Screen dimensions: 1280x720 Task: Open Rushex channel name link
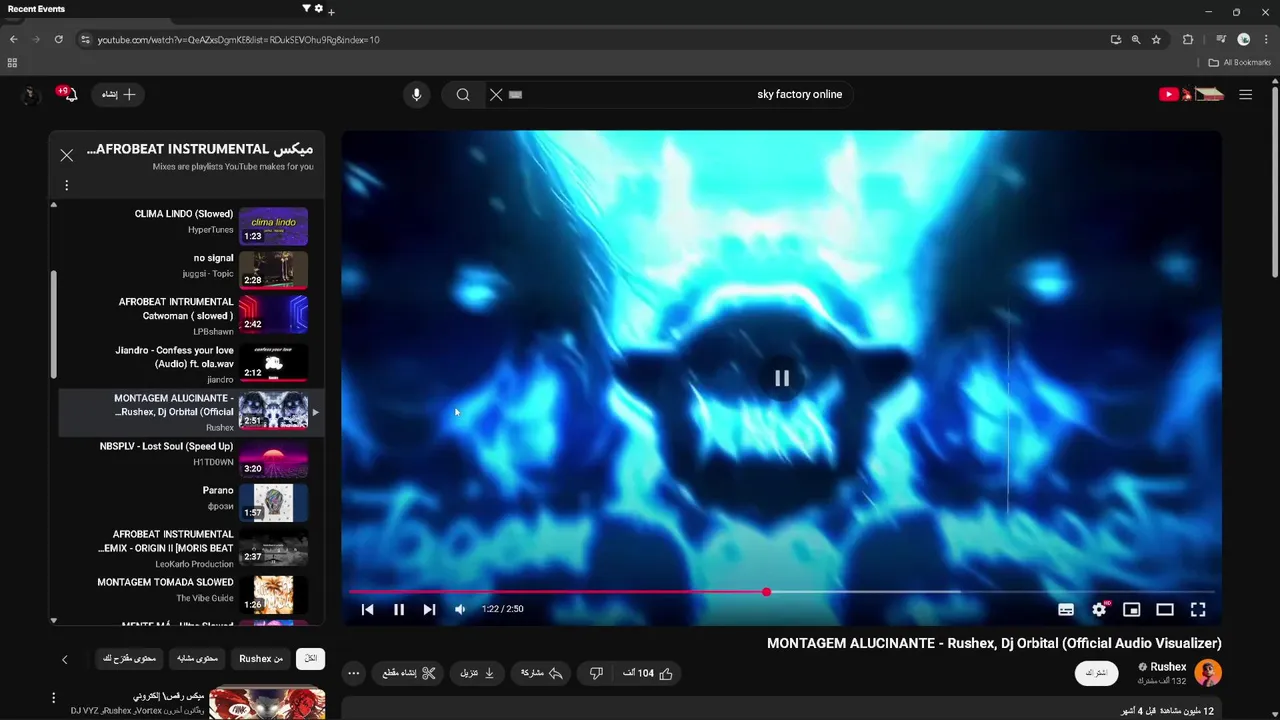1168,667
